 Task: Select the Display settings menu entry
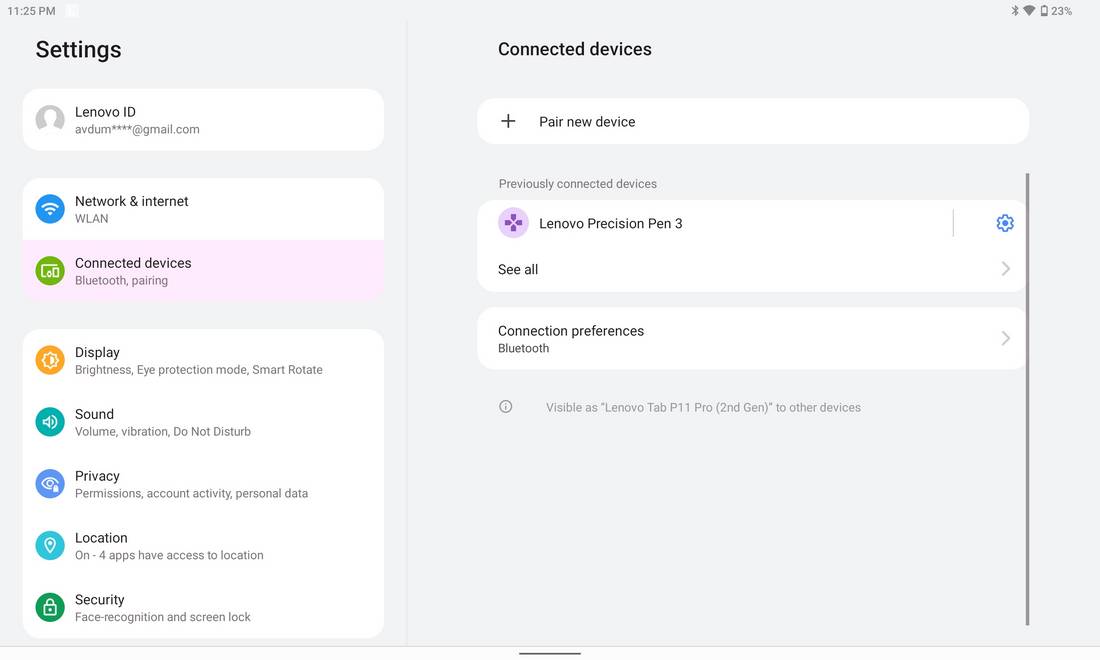point(203,361)
